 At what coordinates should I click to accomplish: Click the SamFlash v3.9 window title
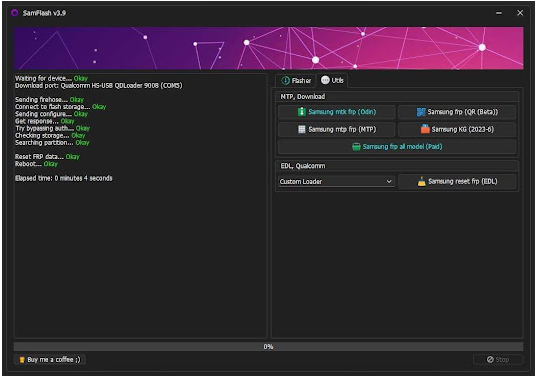pyautogui.click(x=44, y=13)
